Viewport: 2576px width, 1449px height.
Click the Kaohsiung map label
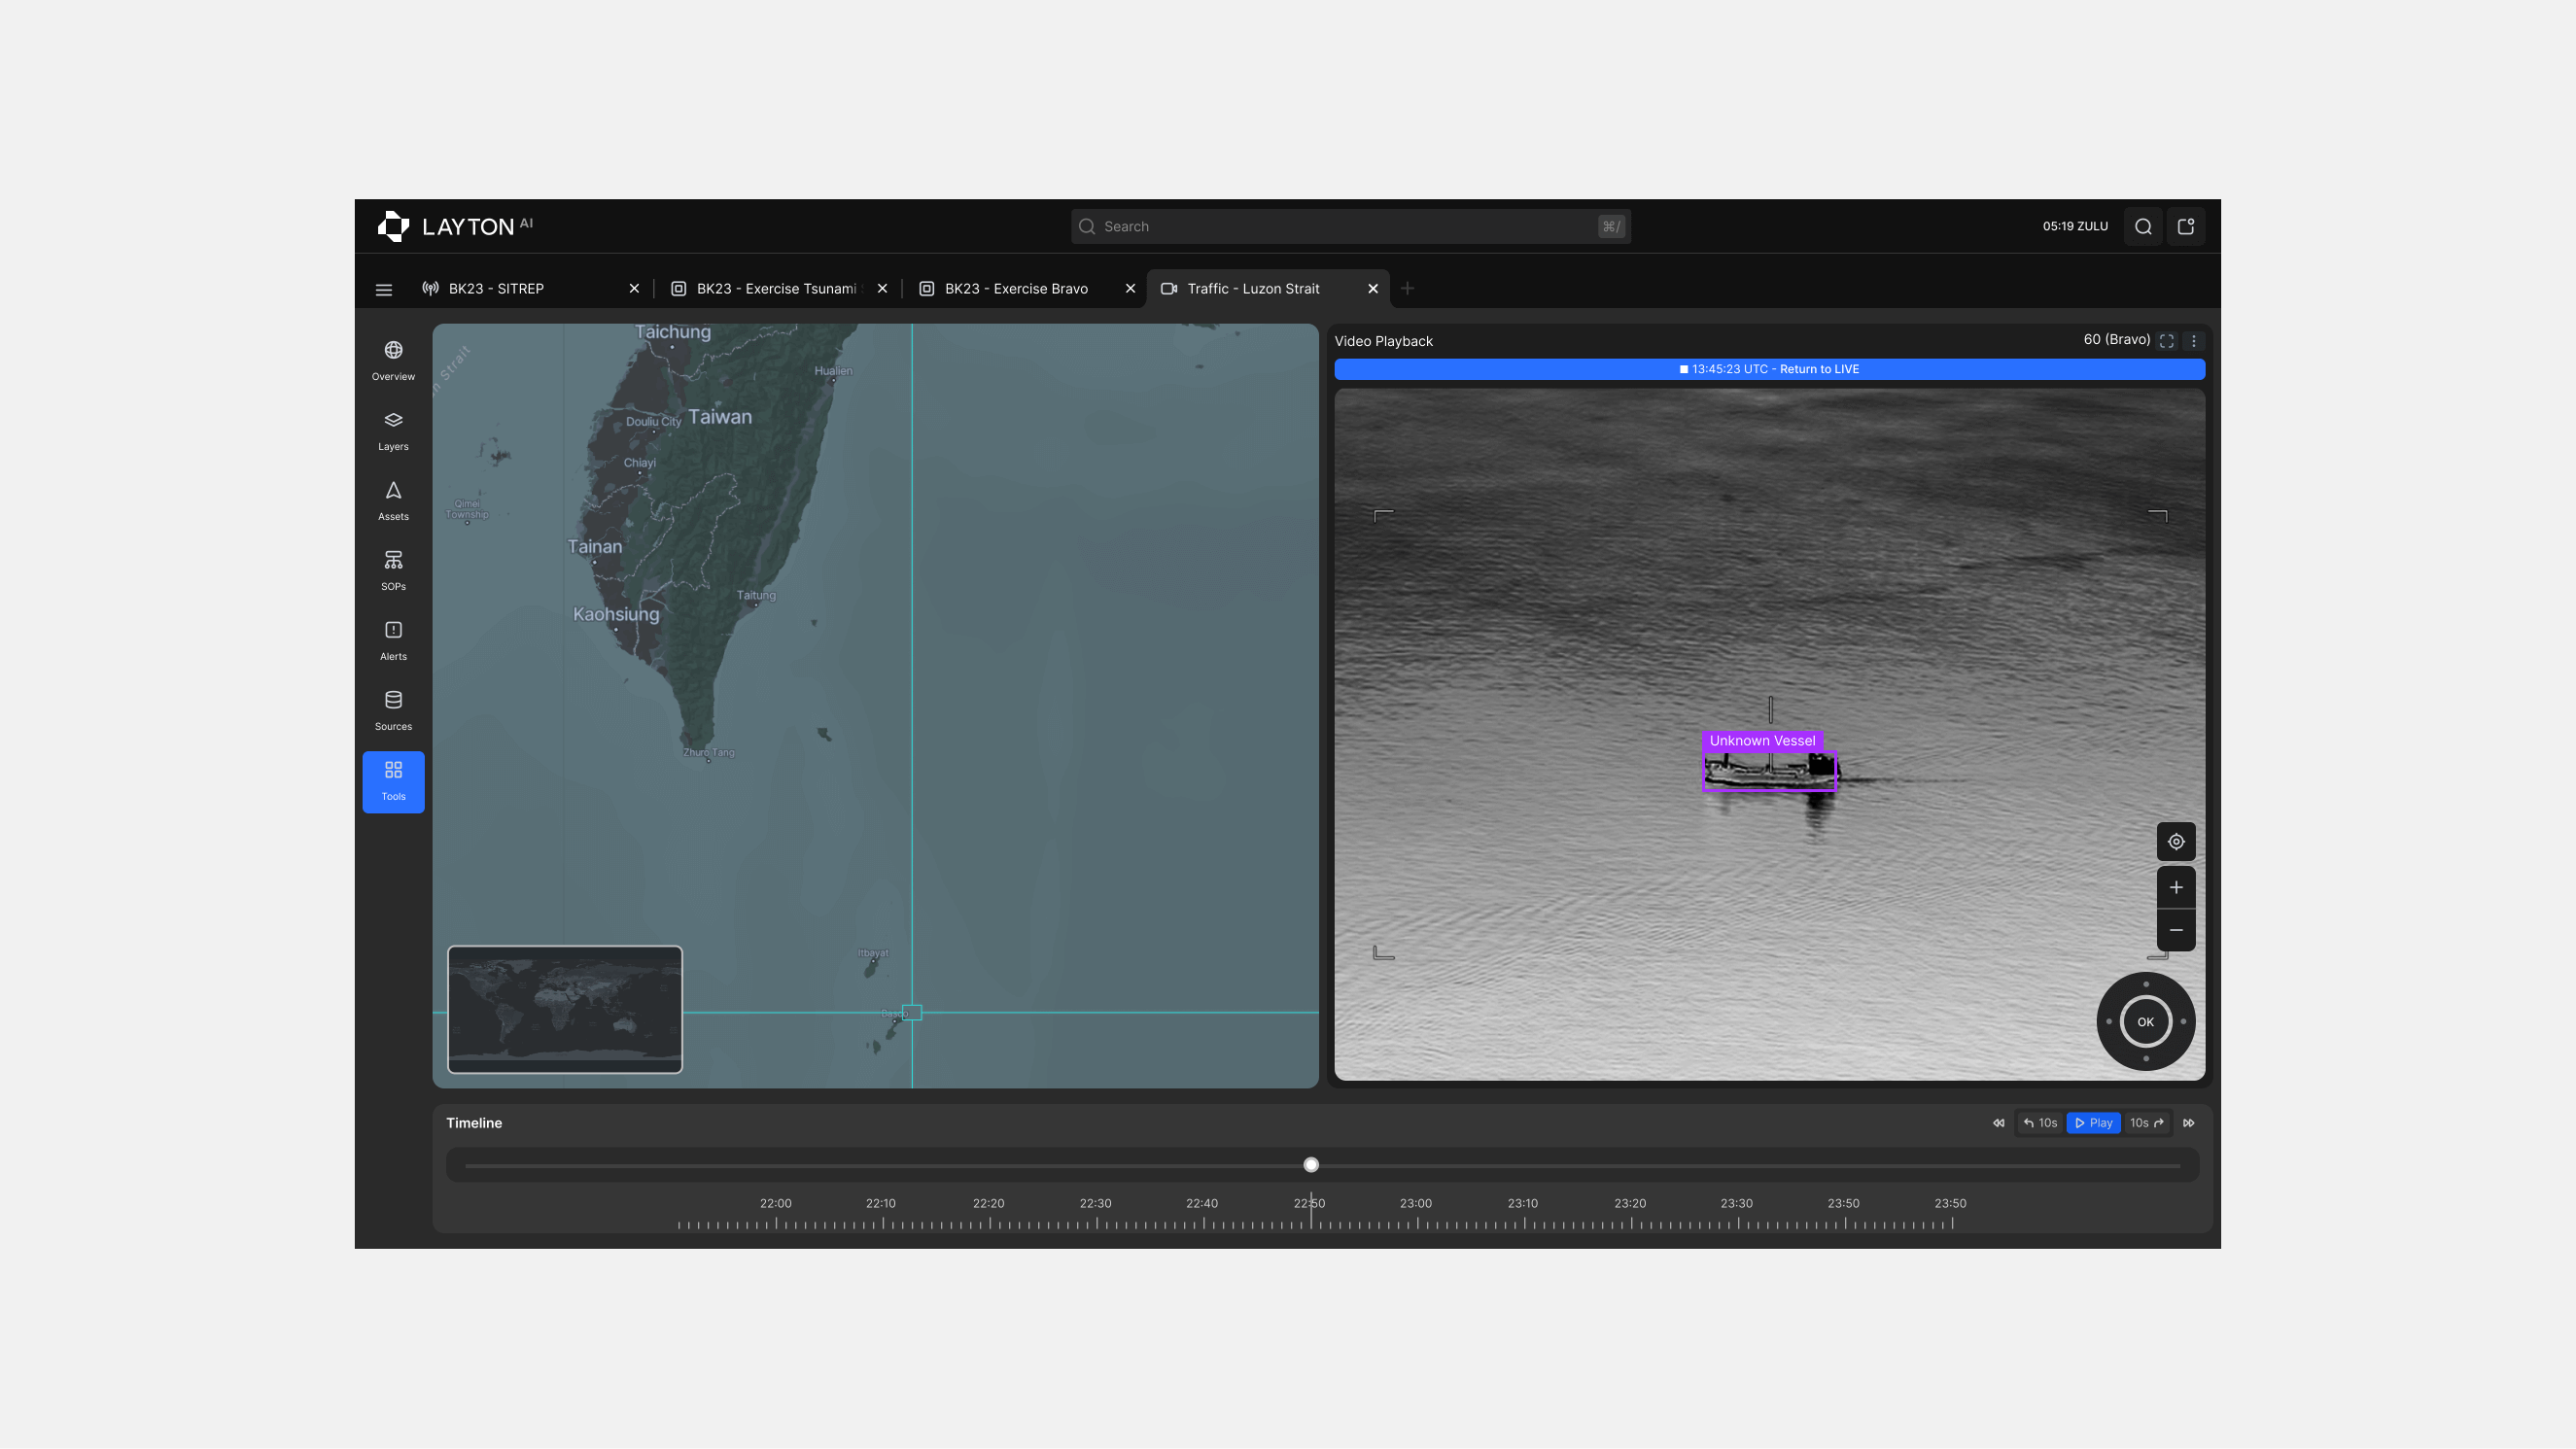[616, 615]
